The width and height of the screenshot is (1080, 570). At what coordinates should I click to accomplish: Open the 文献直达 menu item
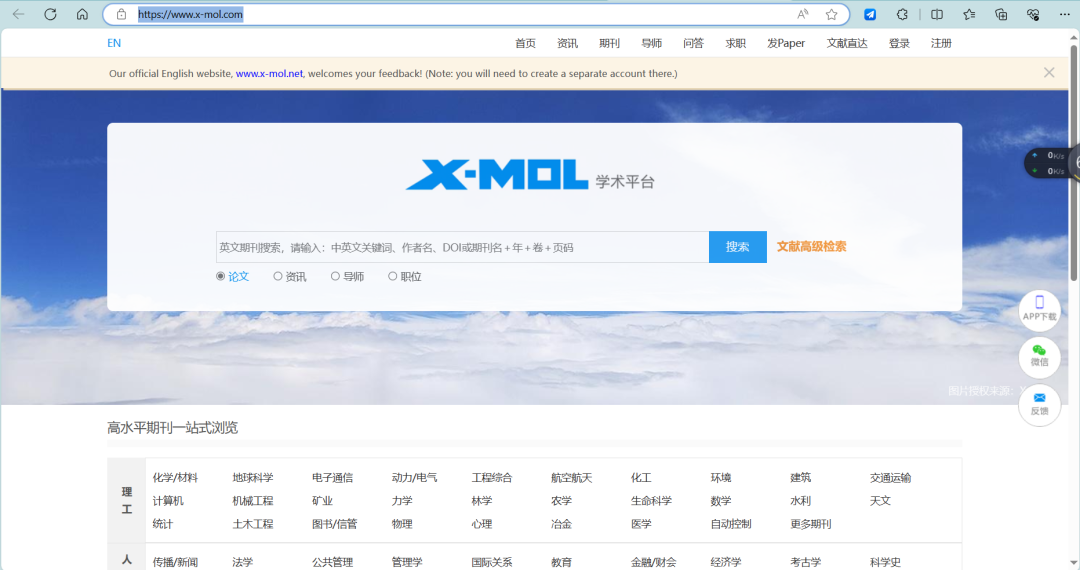(847, 43)
